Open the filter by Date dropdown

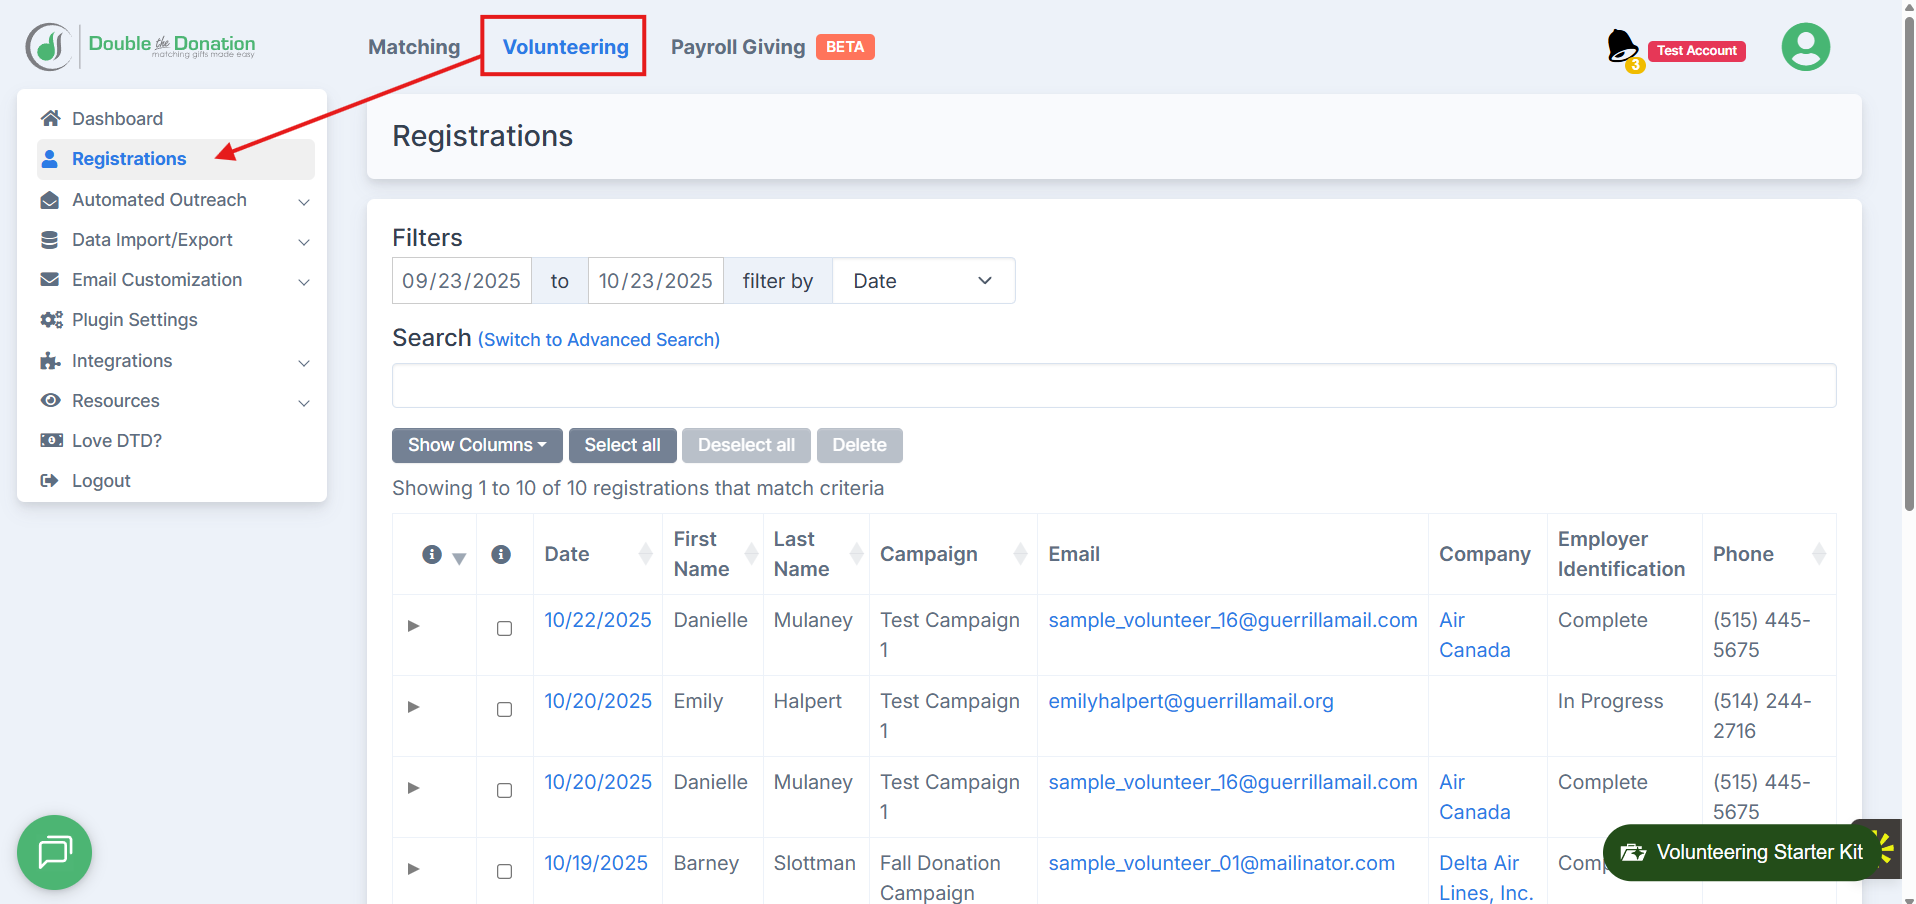[x=922, y=281]
